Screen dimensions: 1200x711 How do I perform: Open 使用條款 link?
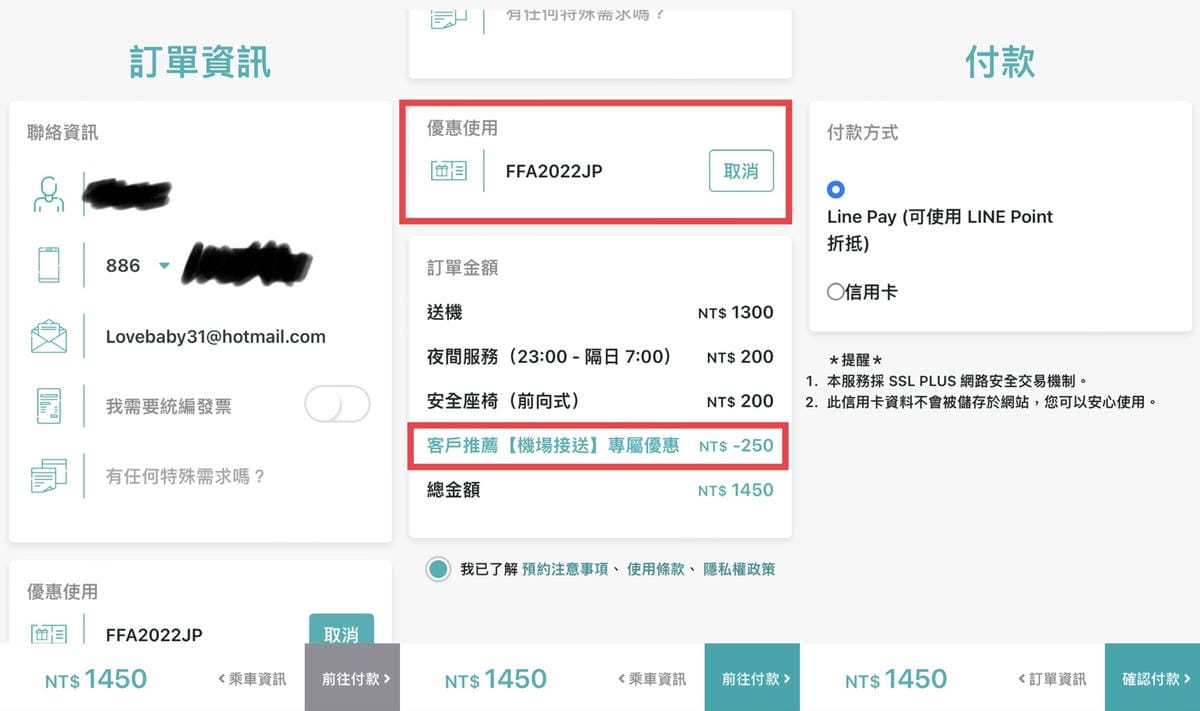[x=656, y=569]
